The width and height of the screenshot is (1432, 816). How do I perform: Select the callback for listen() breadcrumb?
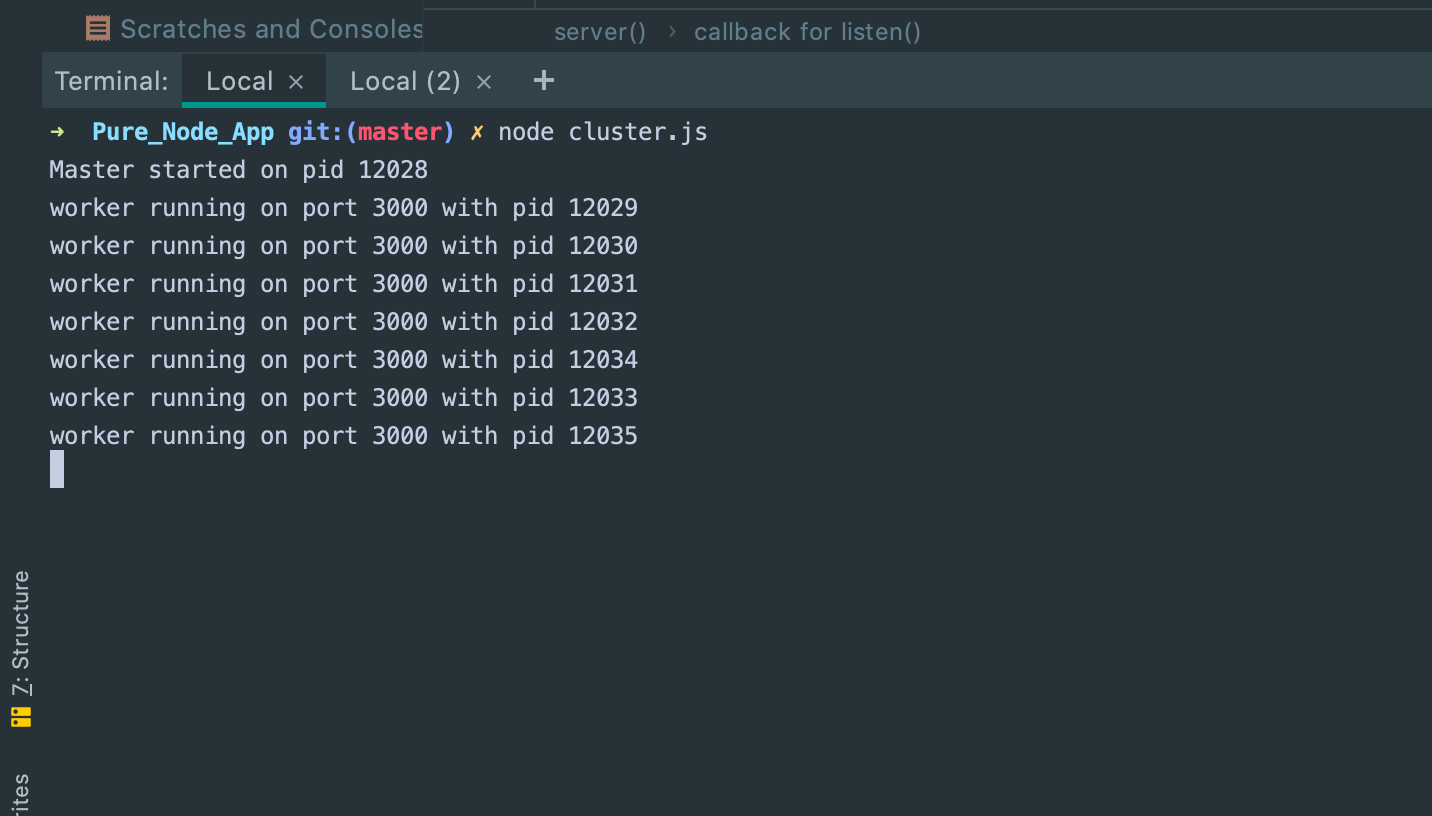[x=807, y=32]
